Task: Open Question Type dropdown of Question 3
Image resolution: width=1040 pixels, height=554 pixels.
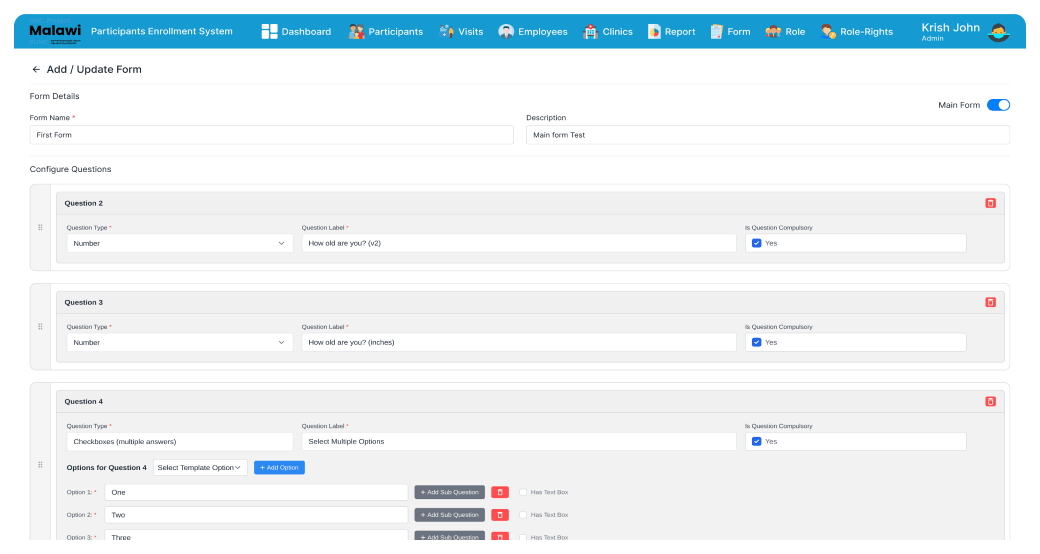Action: click(180, 342)
